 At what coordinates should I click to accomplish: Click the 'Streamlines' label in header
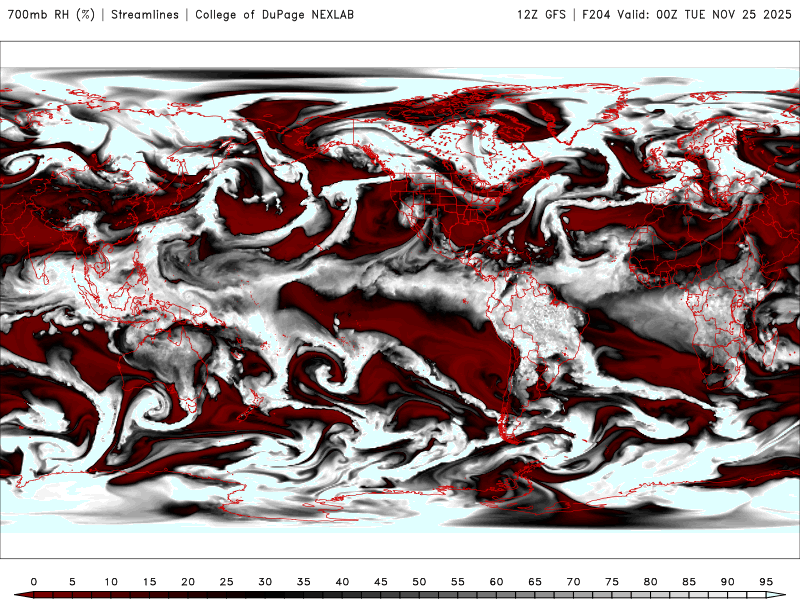145,14
